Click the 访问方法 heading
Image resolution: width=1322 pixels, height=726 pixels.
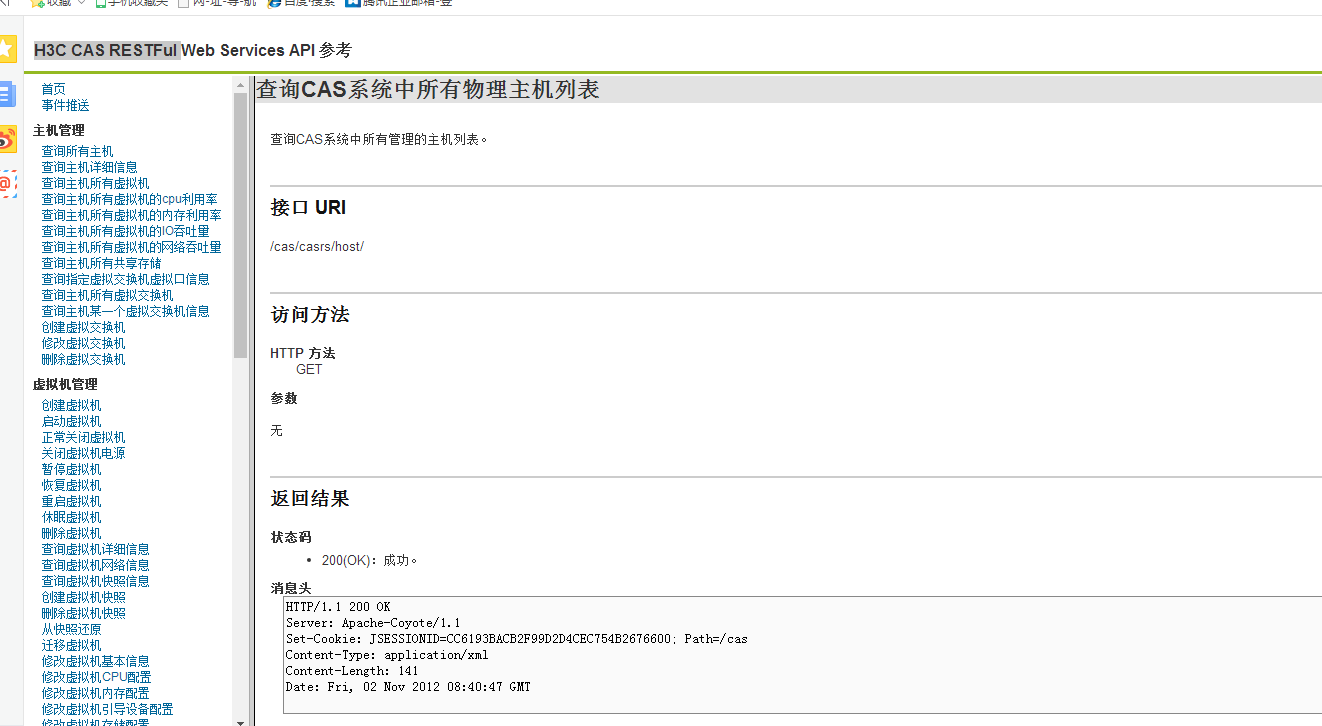point(310,314)
